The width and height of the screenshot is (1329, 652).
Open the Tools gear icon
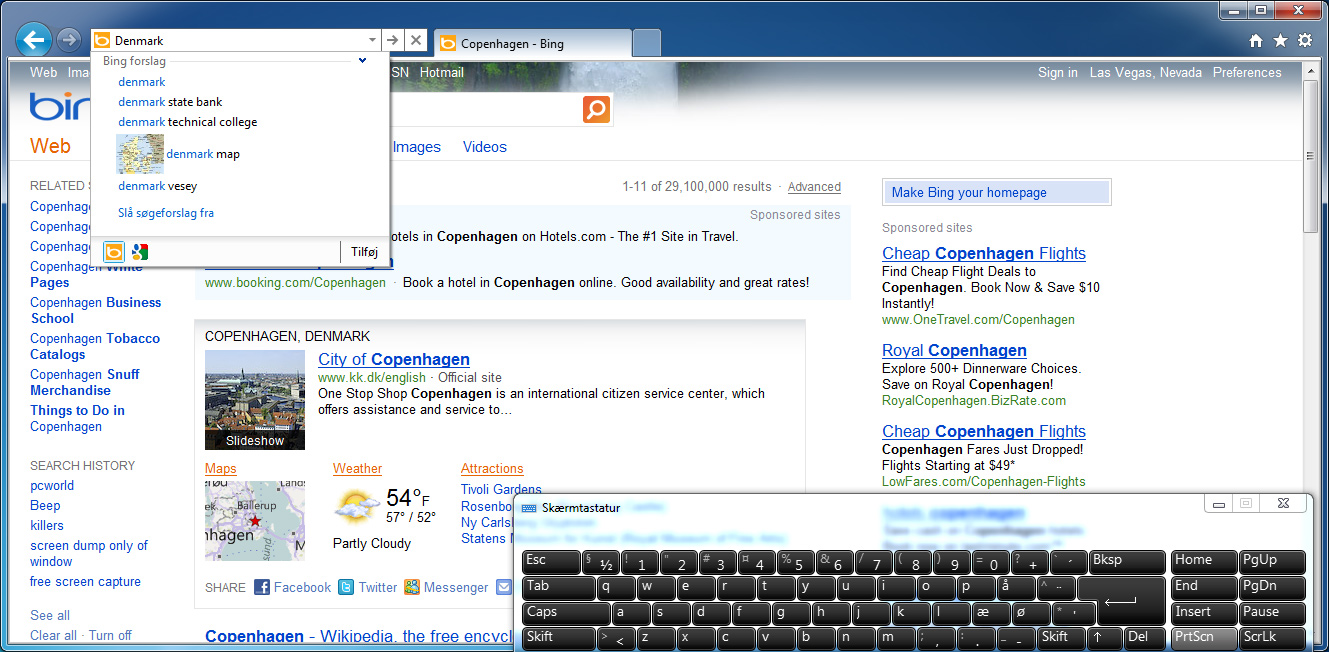tap(1304, 41)
